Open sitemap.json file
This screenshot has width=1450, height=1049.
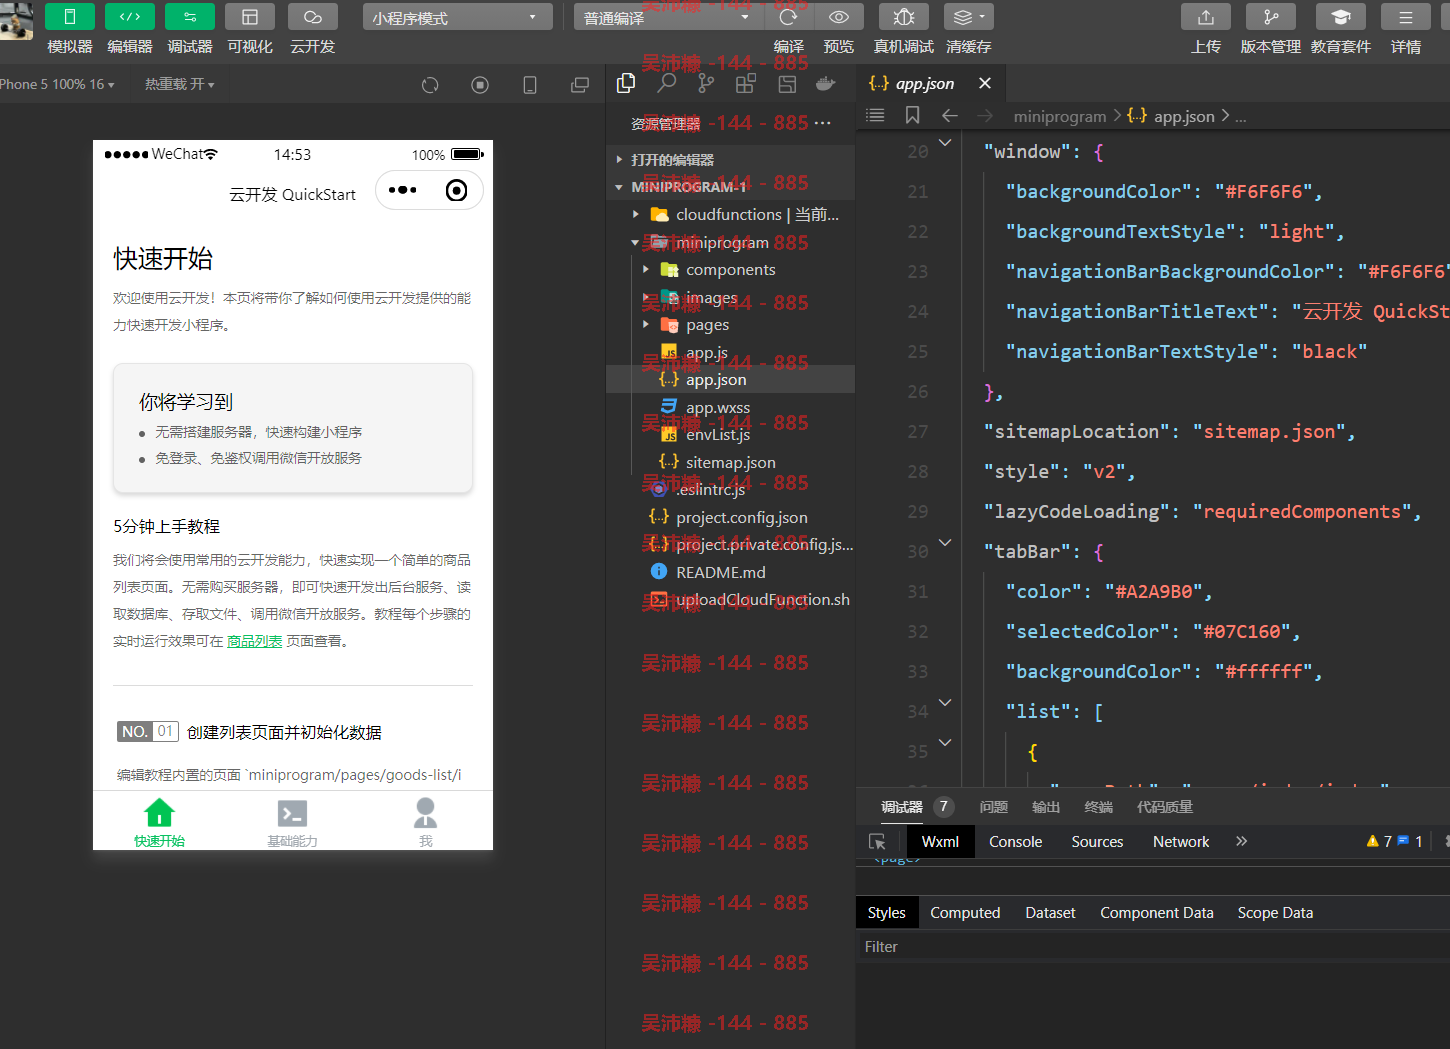click(730, 462)
